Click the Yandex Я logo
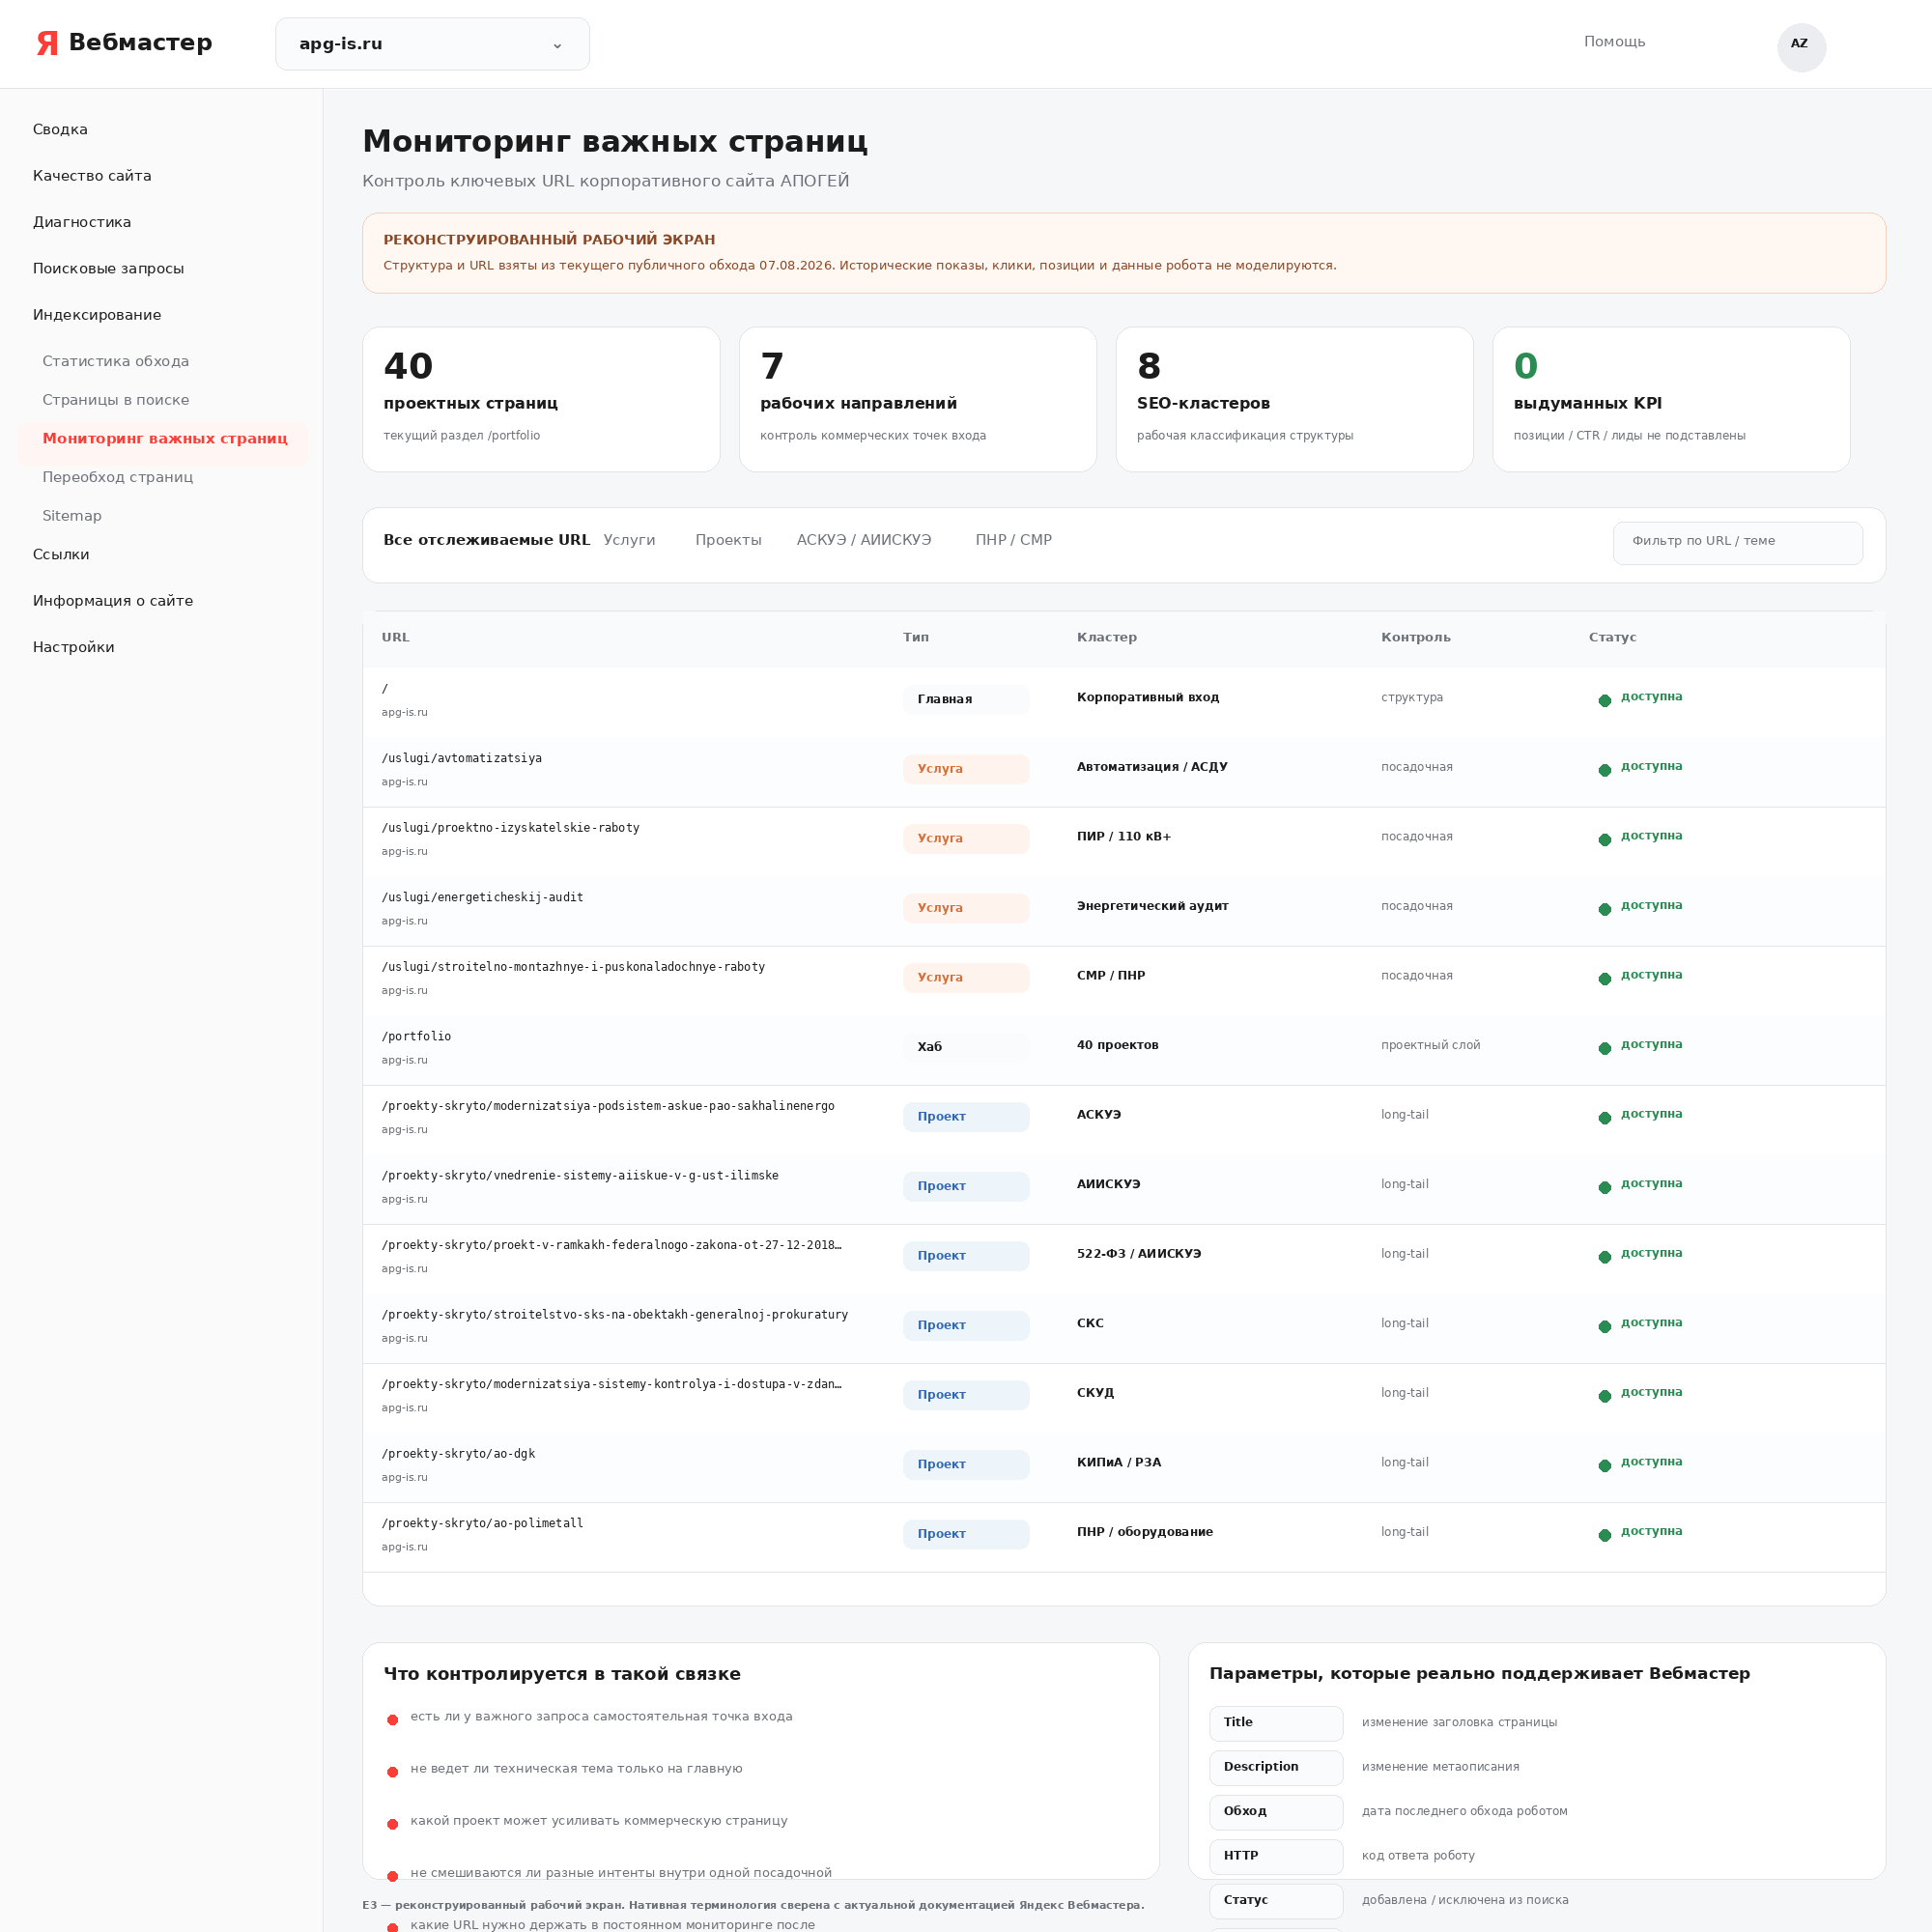The image size is (1932, 1932). [x=47, y=43]
